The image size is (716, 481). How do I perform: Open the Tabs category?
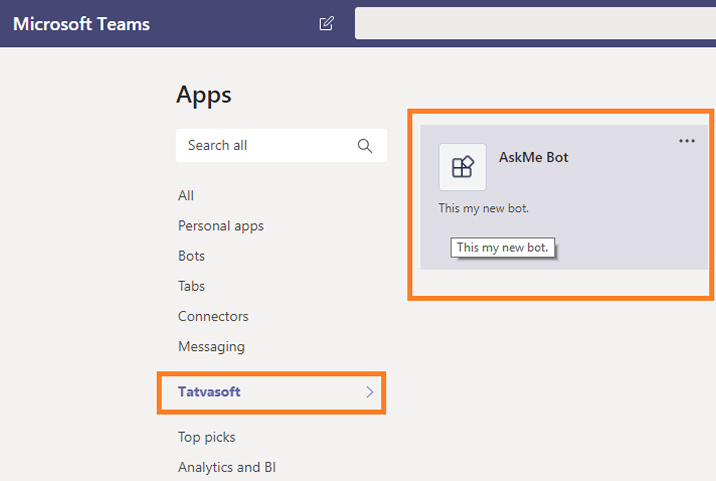[x=191, y=286]
